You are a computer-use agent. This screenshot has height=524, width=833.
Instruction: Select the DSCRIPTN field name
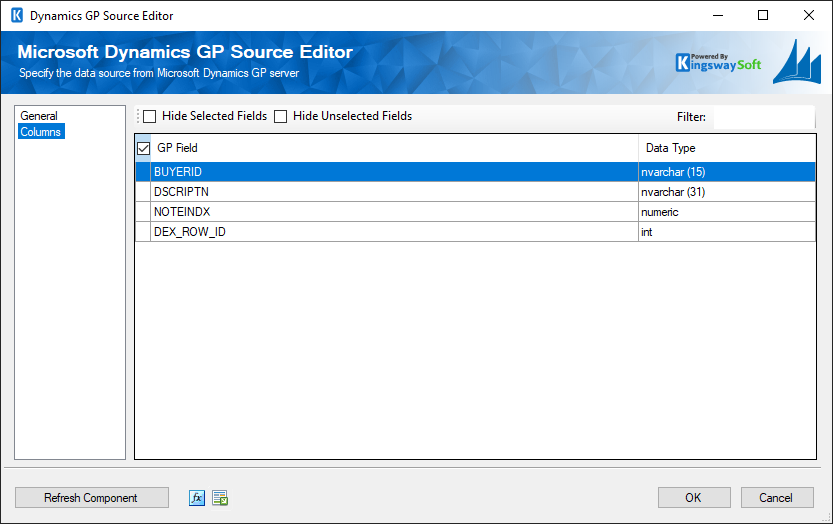tap(181, 192)
